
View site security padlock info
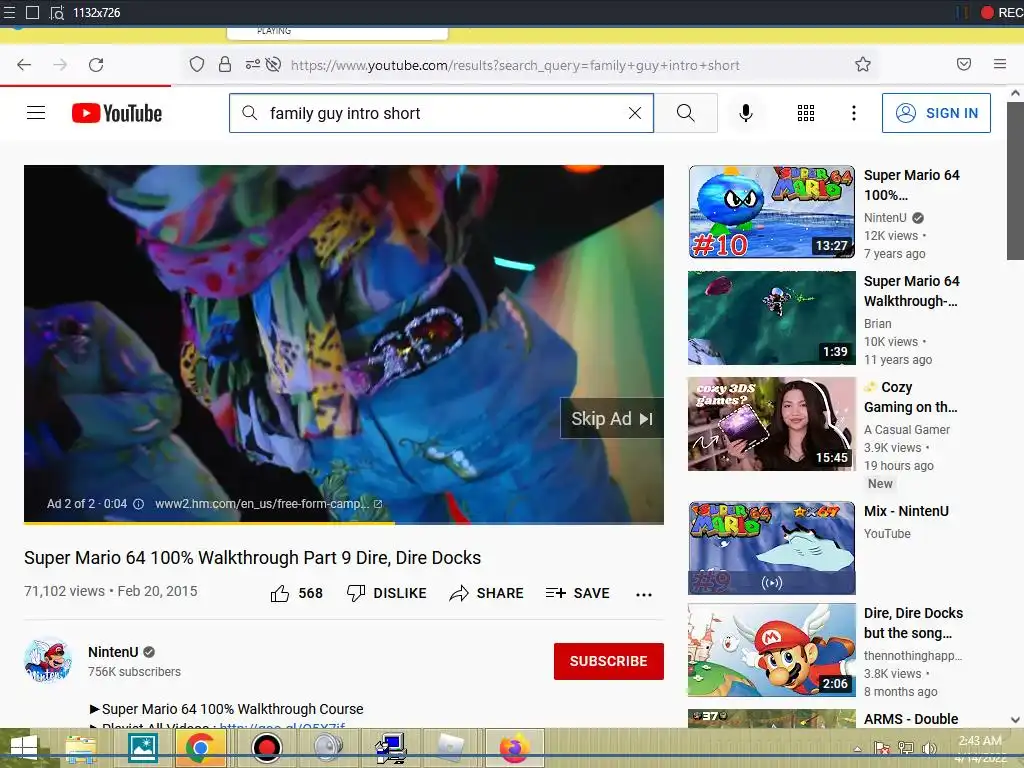[225, 64]
